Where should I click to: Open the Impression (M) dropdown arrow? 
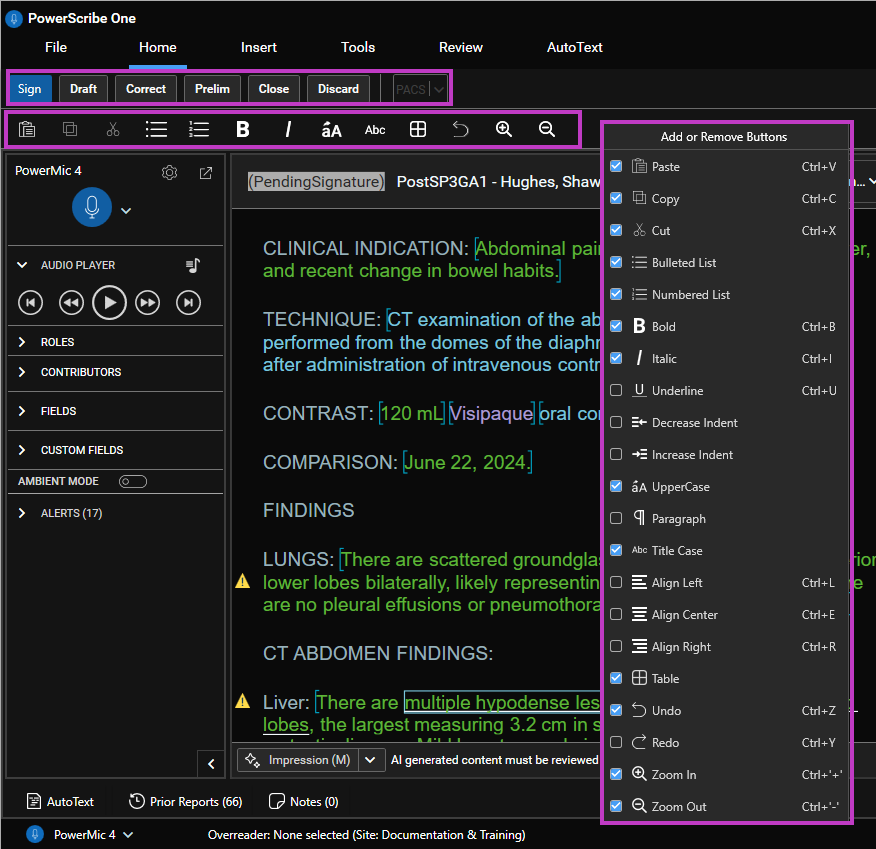[370, 760]
